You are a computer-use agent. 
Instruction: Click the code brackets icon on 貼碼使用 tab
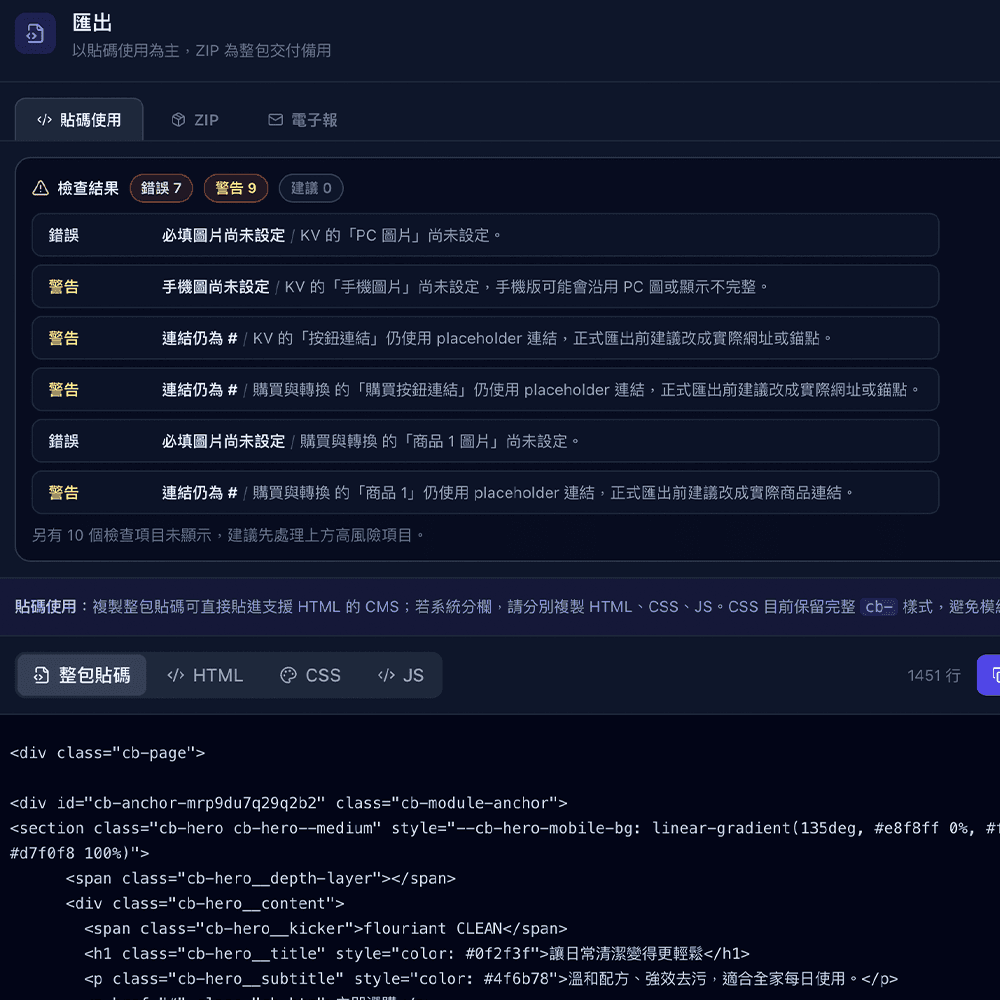coord(44,120)
